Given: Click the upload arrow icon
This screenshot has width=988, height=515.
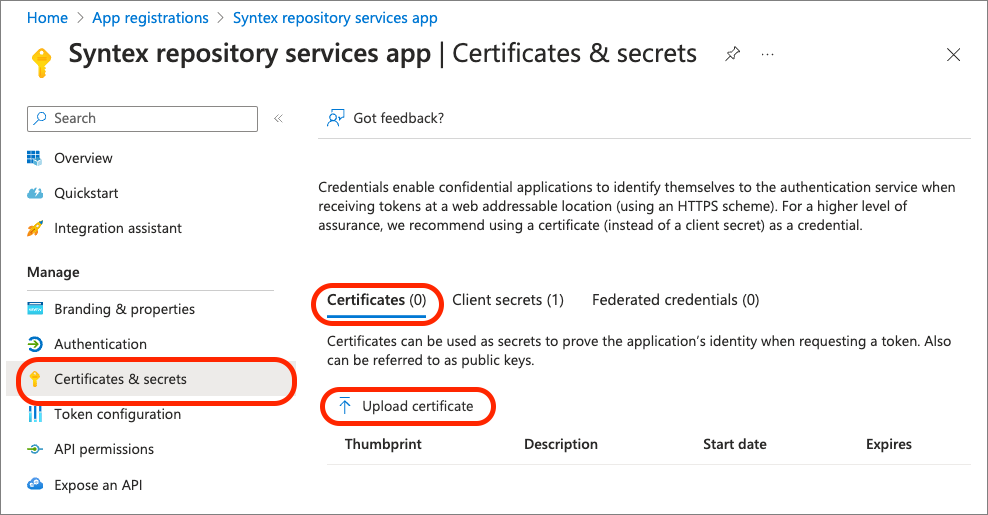Looking at the screenshot, I should tap(345, 406).
